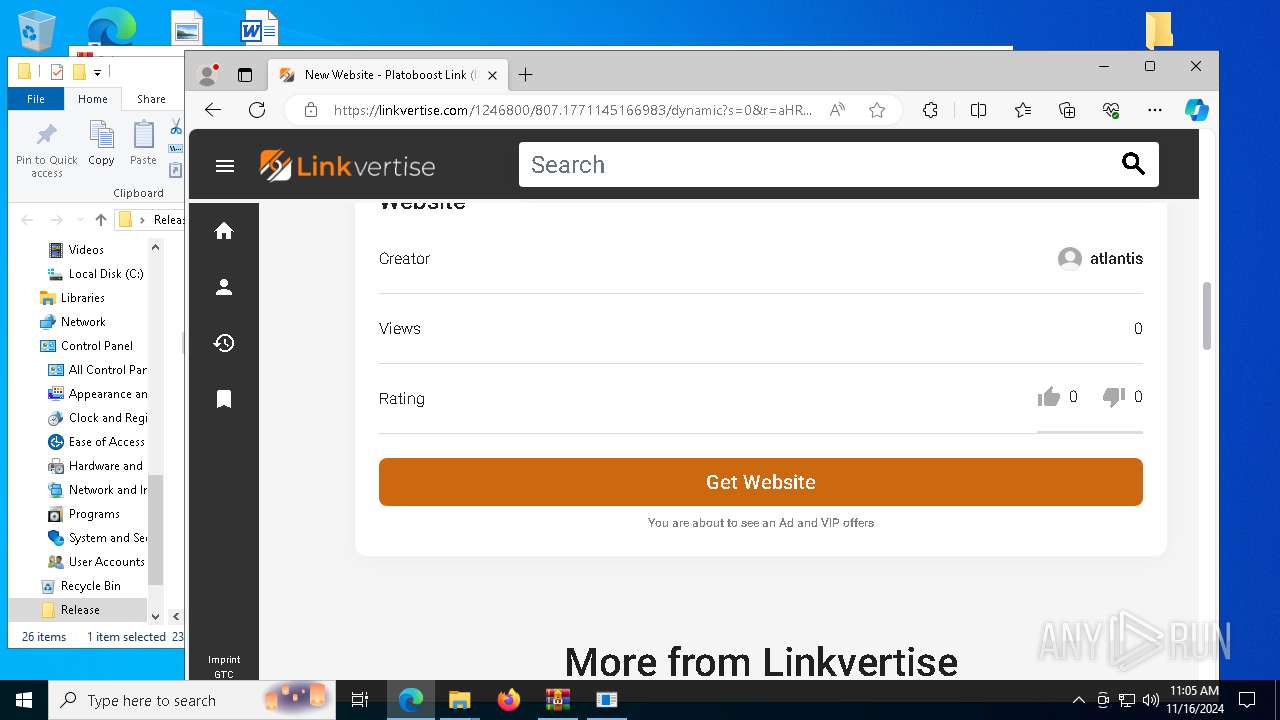The image size is (1280, 720).
Task: Click the Linkvertise logo
Action: [x=347, y=166]
